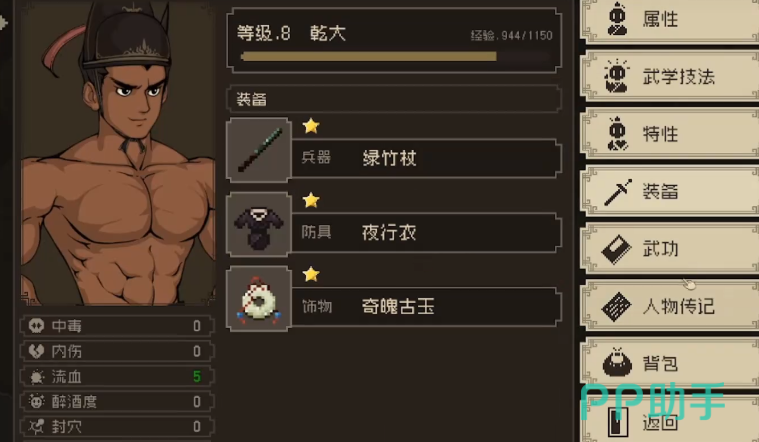759x442 pixels.
Task: Open the 武学技法 martial techniques menu
Action: click(x=670, y=76)
